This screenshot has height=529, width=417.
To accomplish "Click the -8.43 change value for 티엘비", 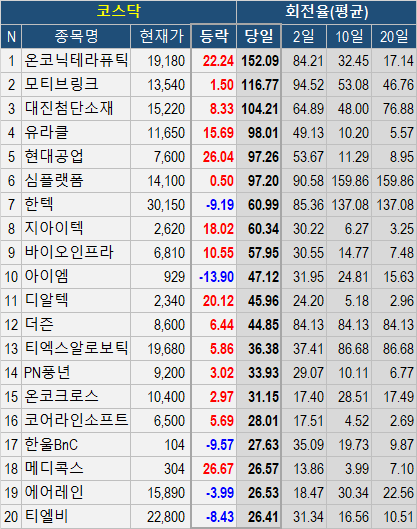I will click(x=220, y=517).
